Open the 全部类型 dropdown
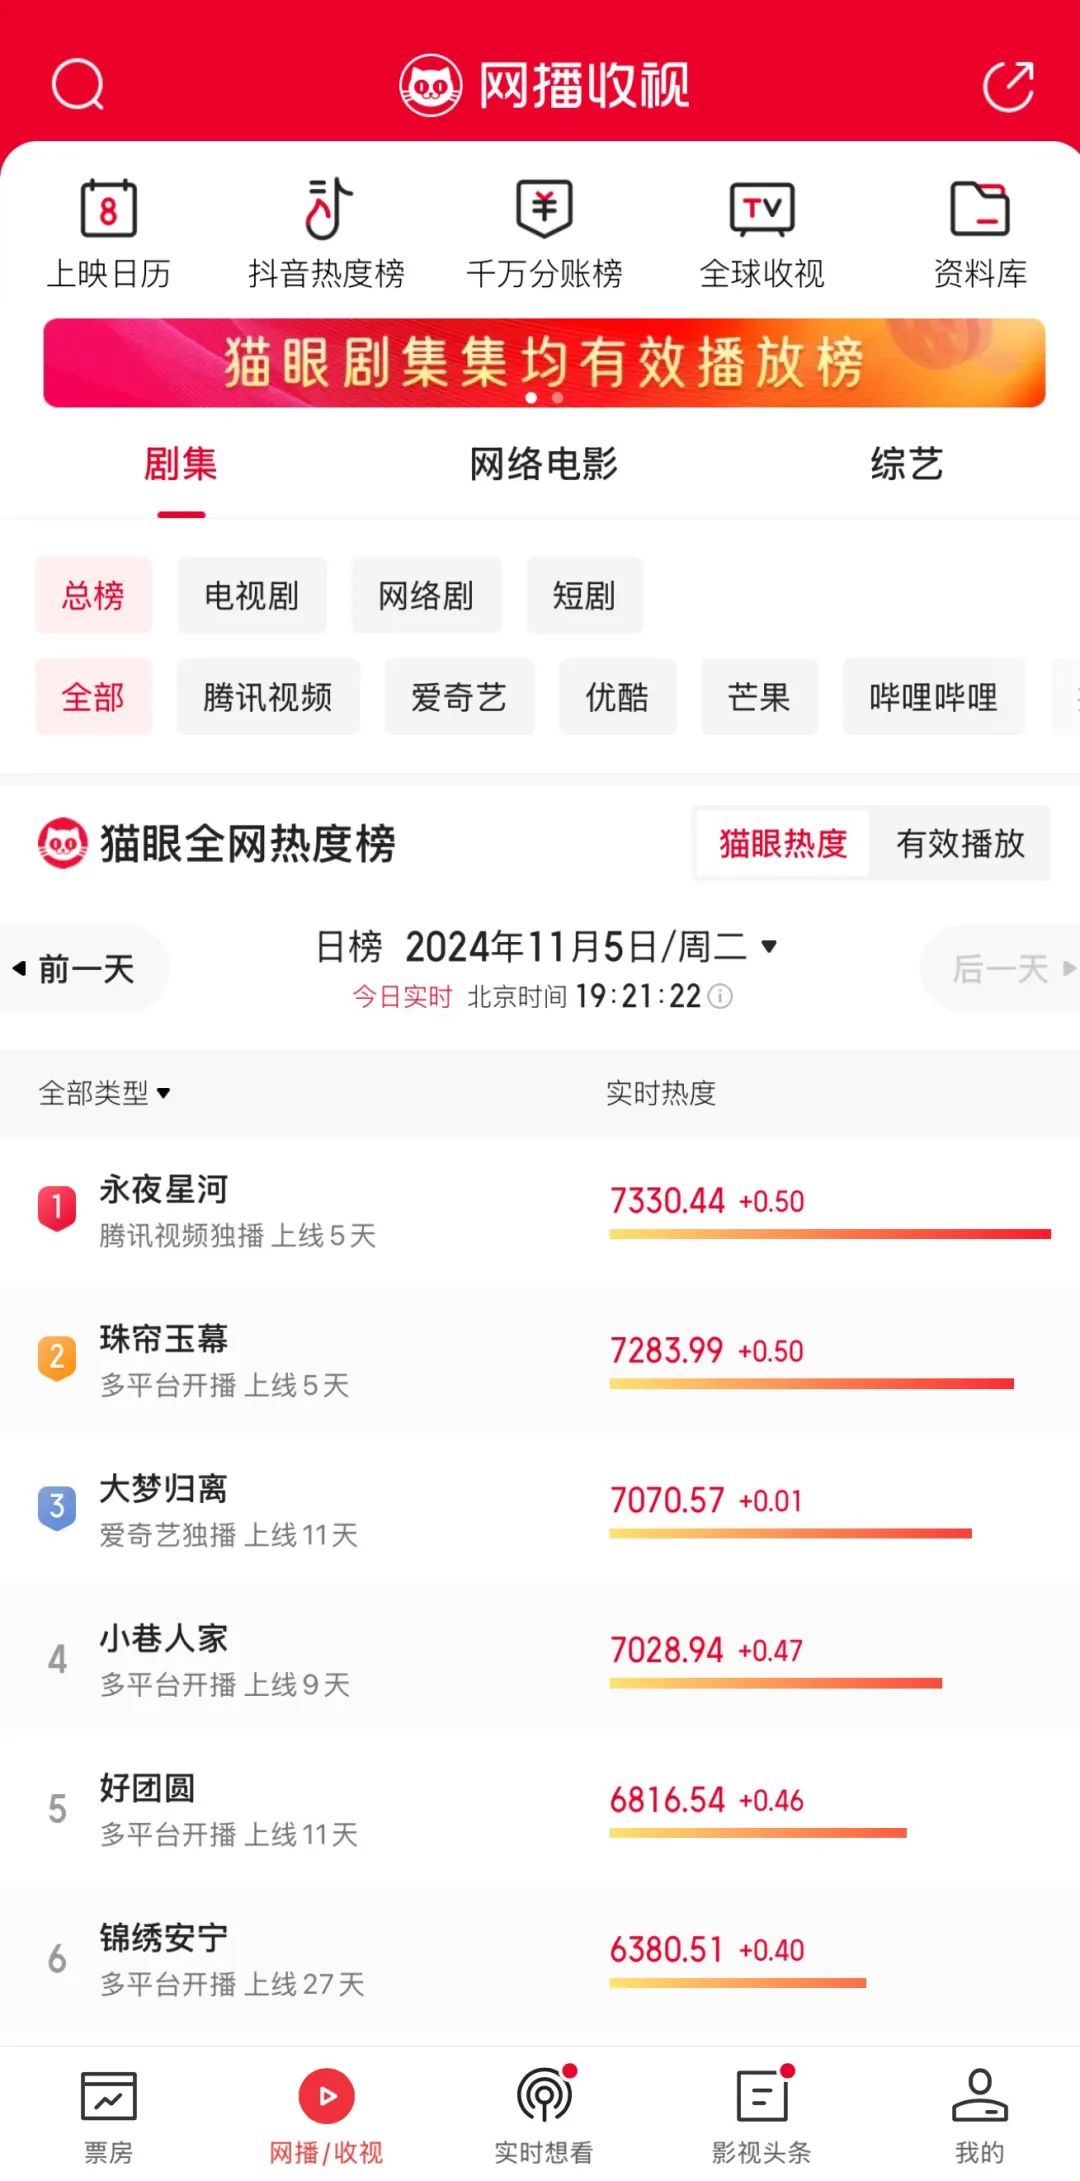Image resolution: width=1080 pixels, height=2181 pixels. click(x=104, y=1093)
